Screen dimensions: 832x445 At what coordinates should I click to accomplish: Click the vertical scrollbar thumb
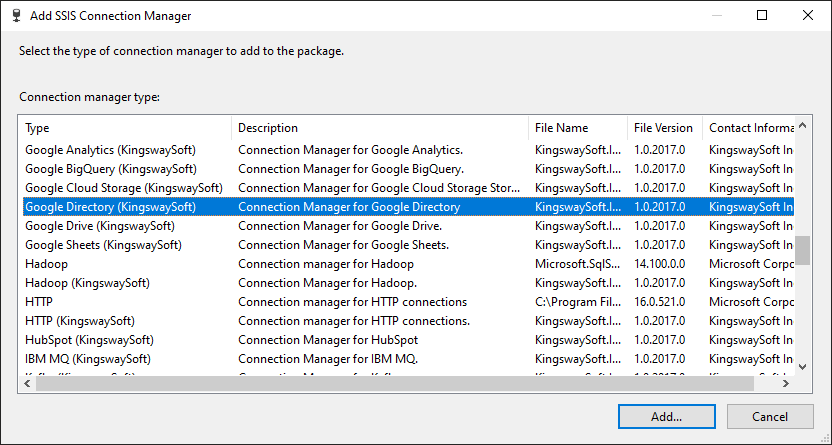click(802, 250)
